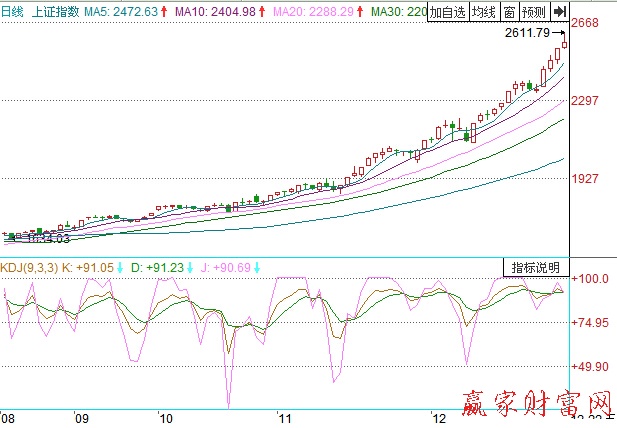This screenshot has height=428, width=617.
Task: Click the 上证指数 index name
Action: [x=55, y=12]
